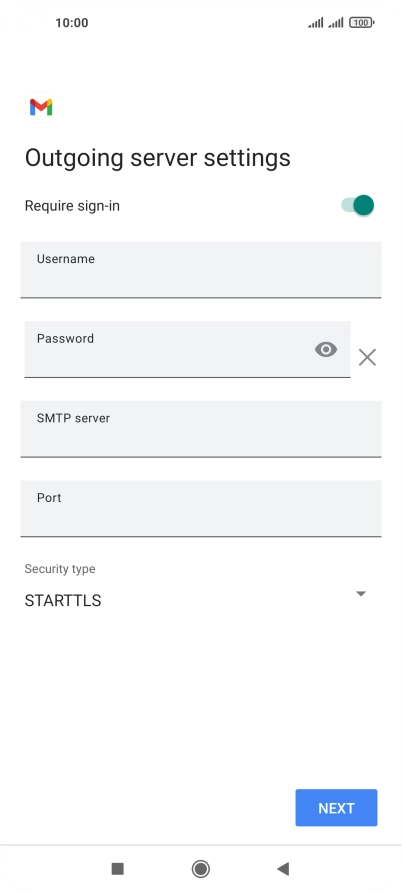Tap the Require sign-in label

[x=72, y=206]
